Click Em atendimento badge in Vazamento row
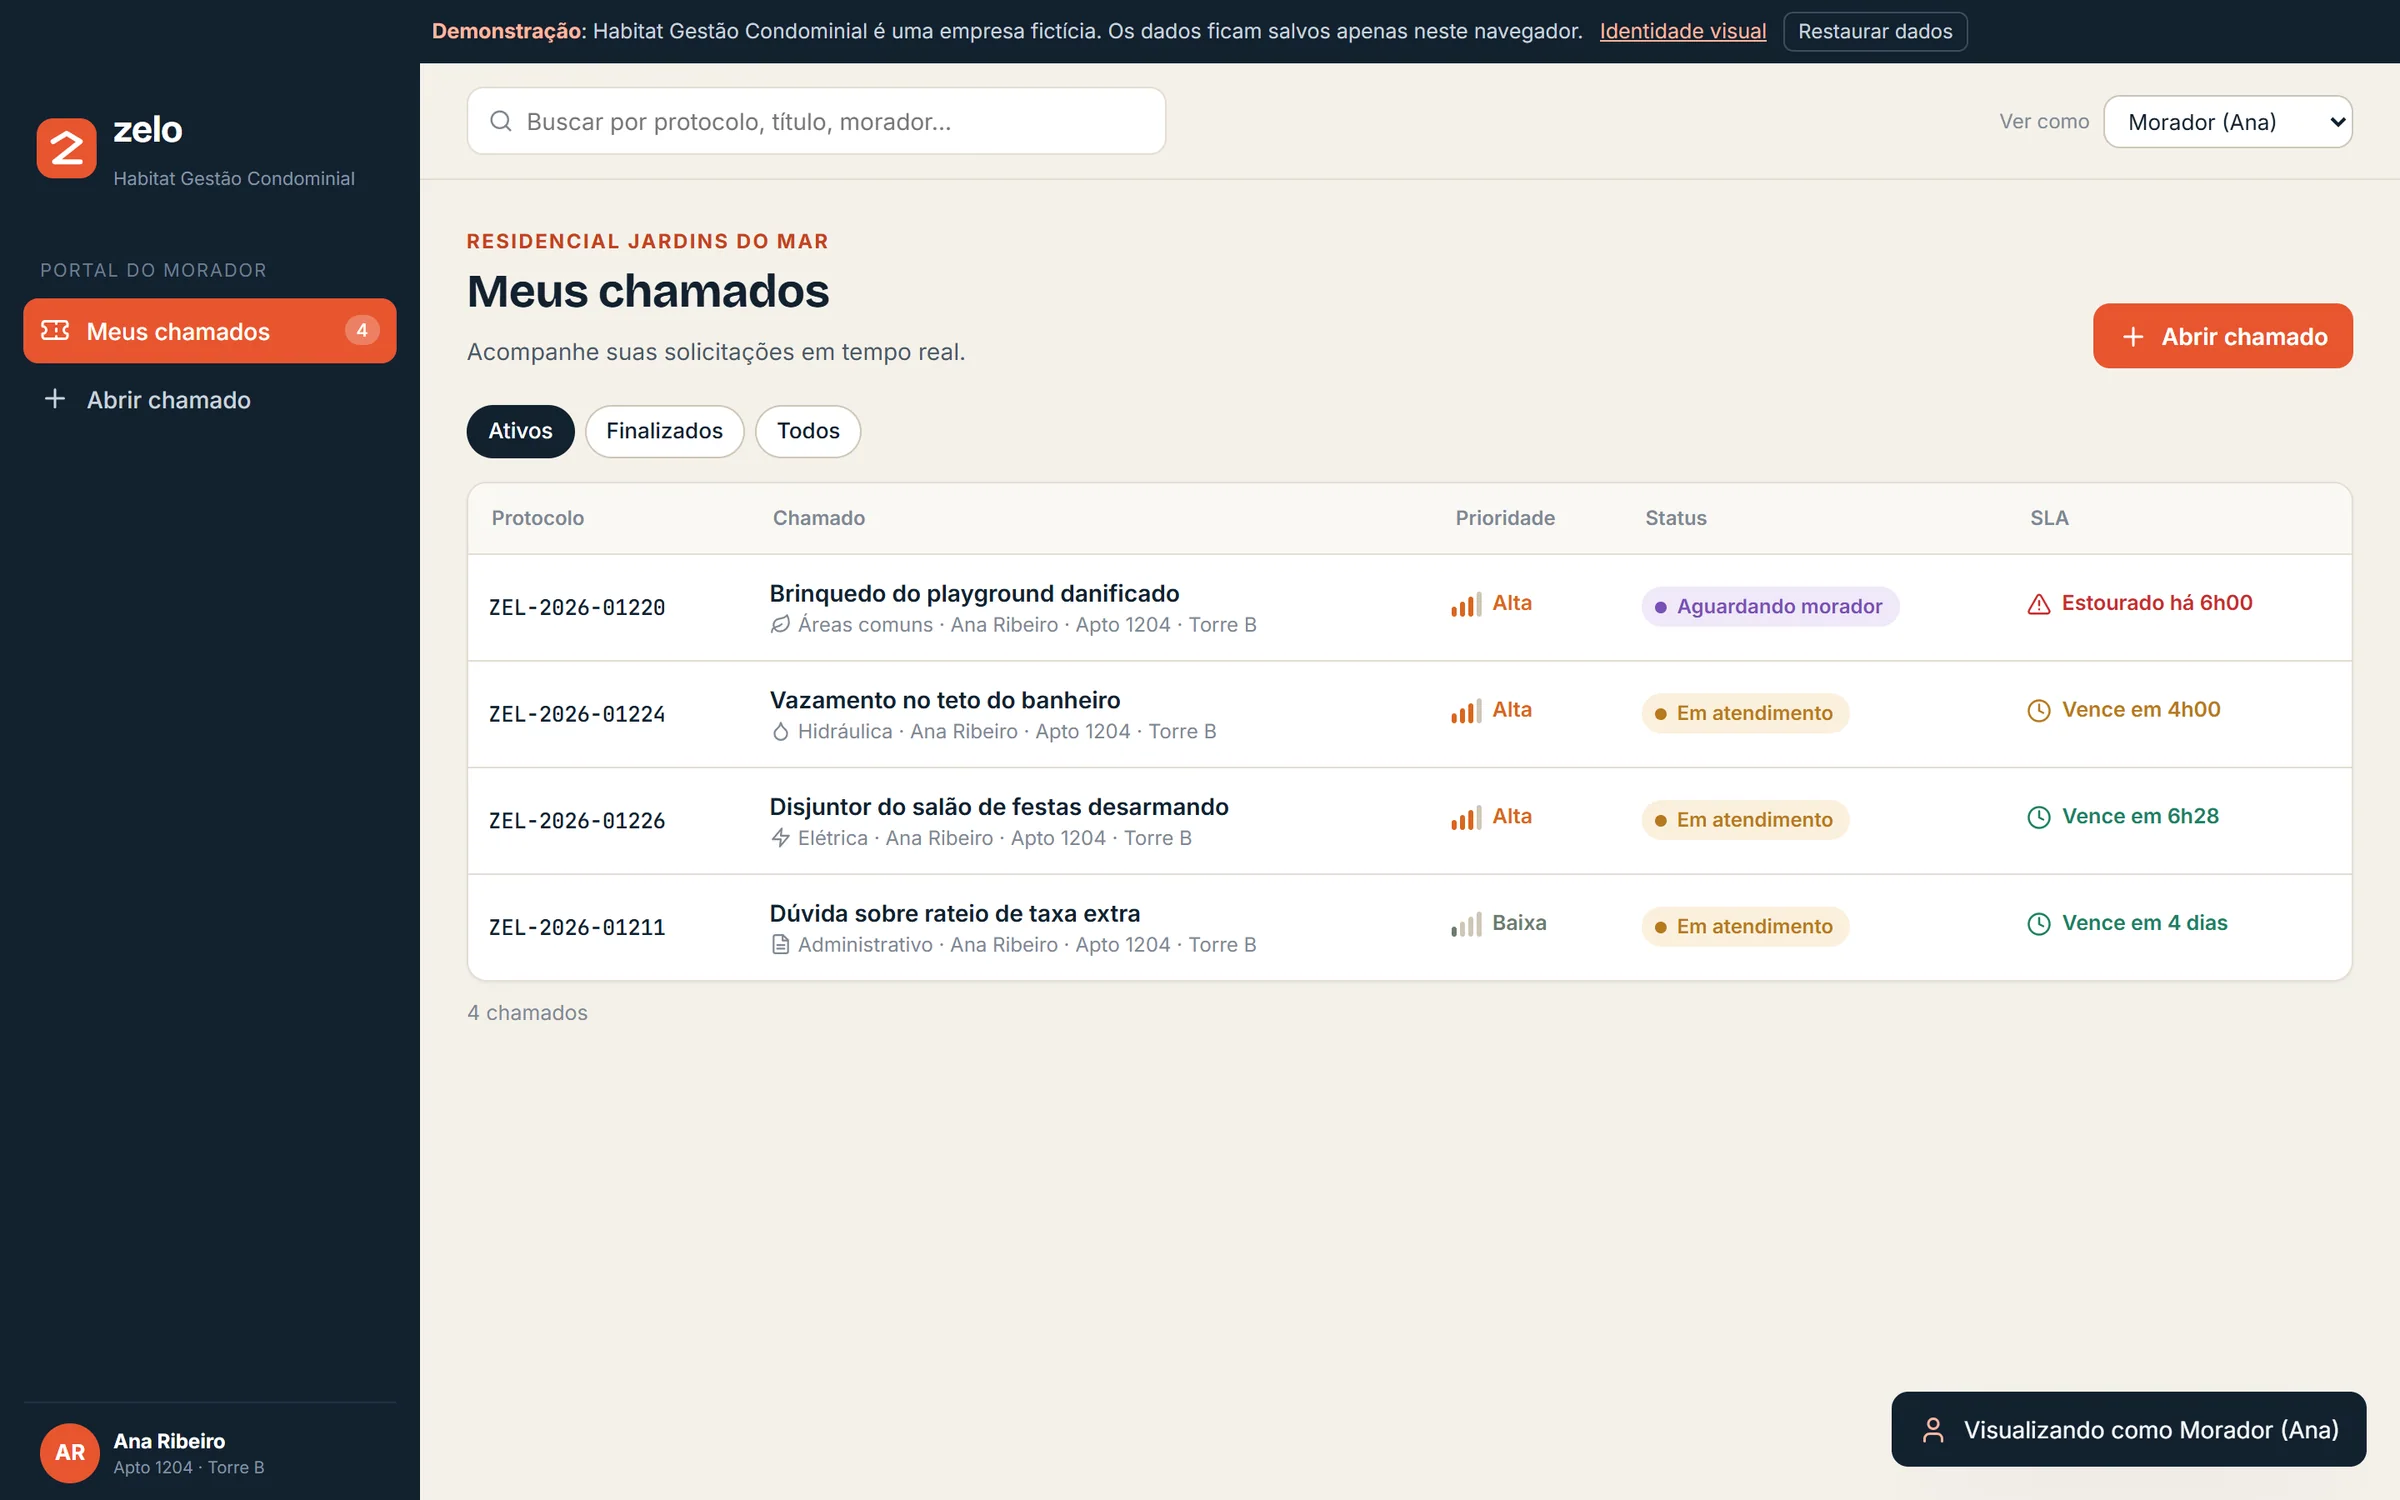 [x=1745, y=713]
